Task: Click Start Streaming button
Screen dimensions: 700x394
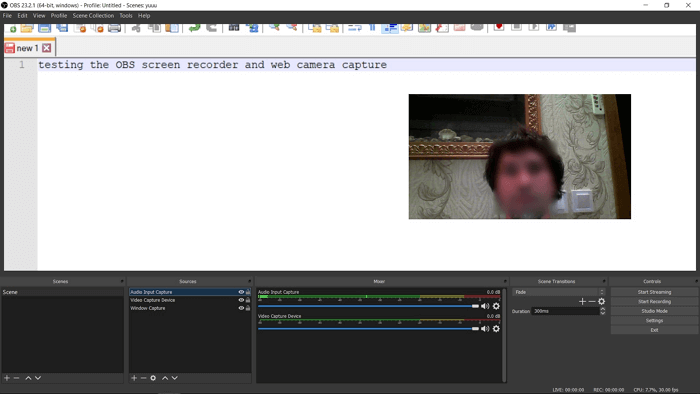Action: (654, 292)
